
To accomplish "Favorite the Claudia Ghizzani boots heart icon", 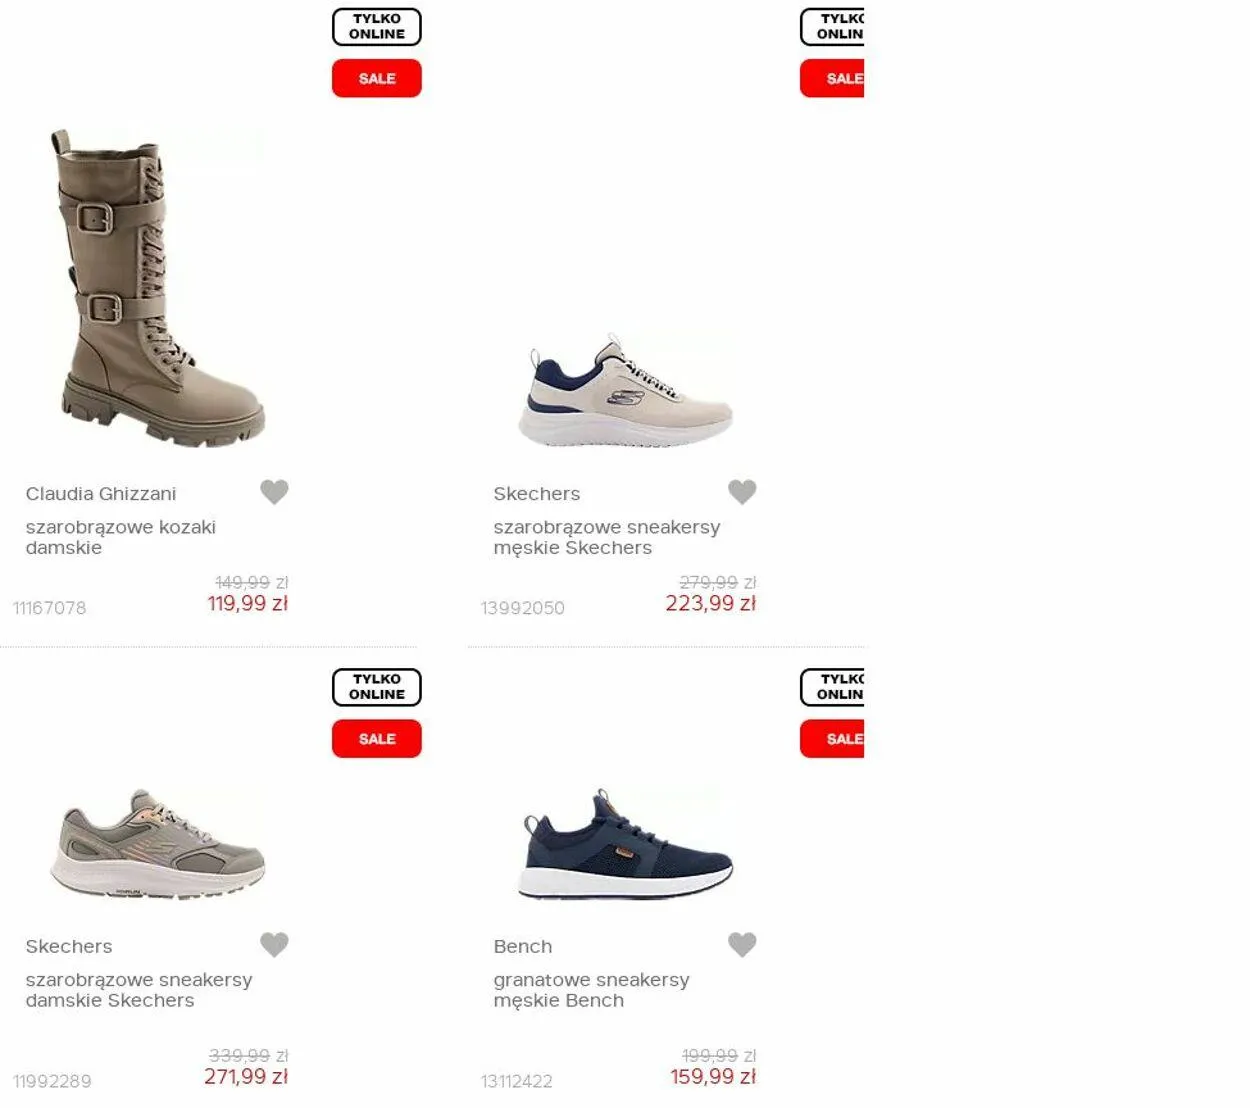I will click(274, 492).
